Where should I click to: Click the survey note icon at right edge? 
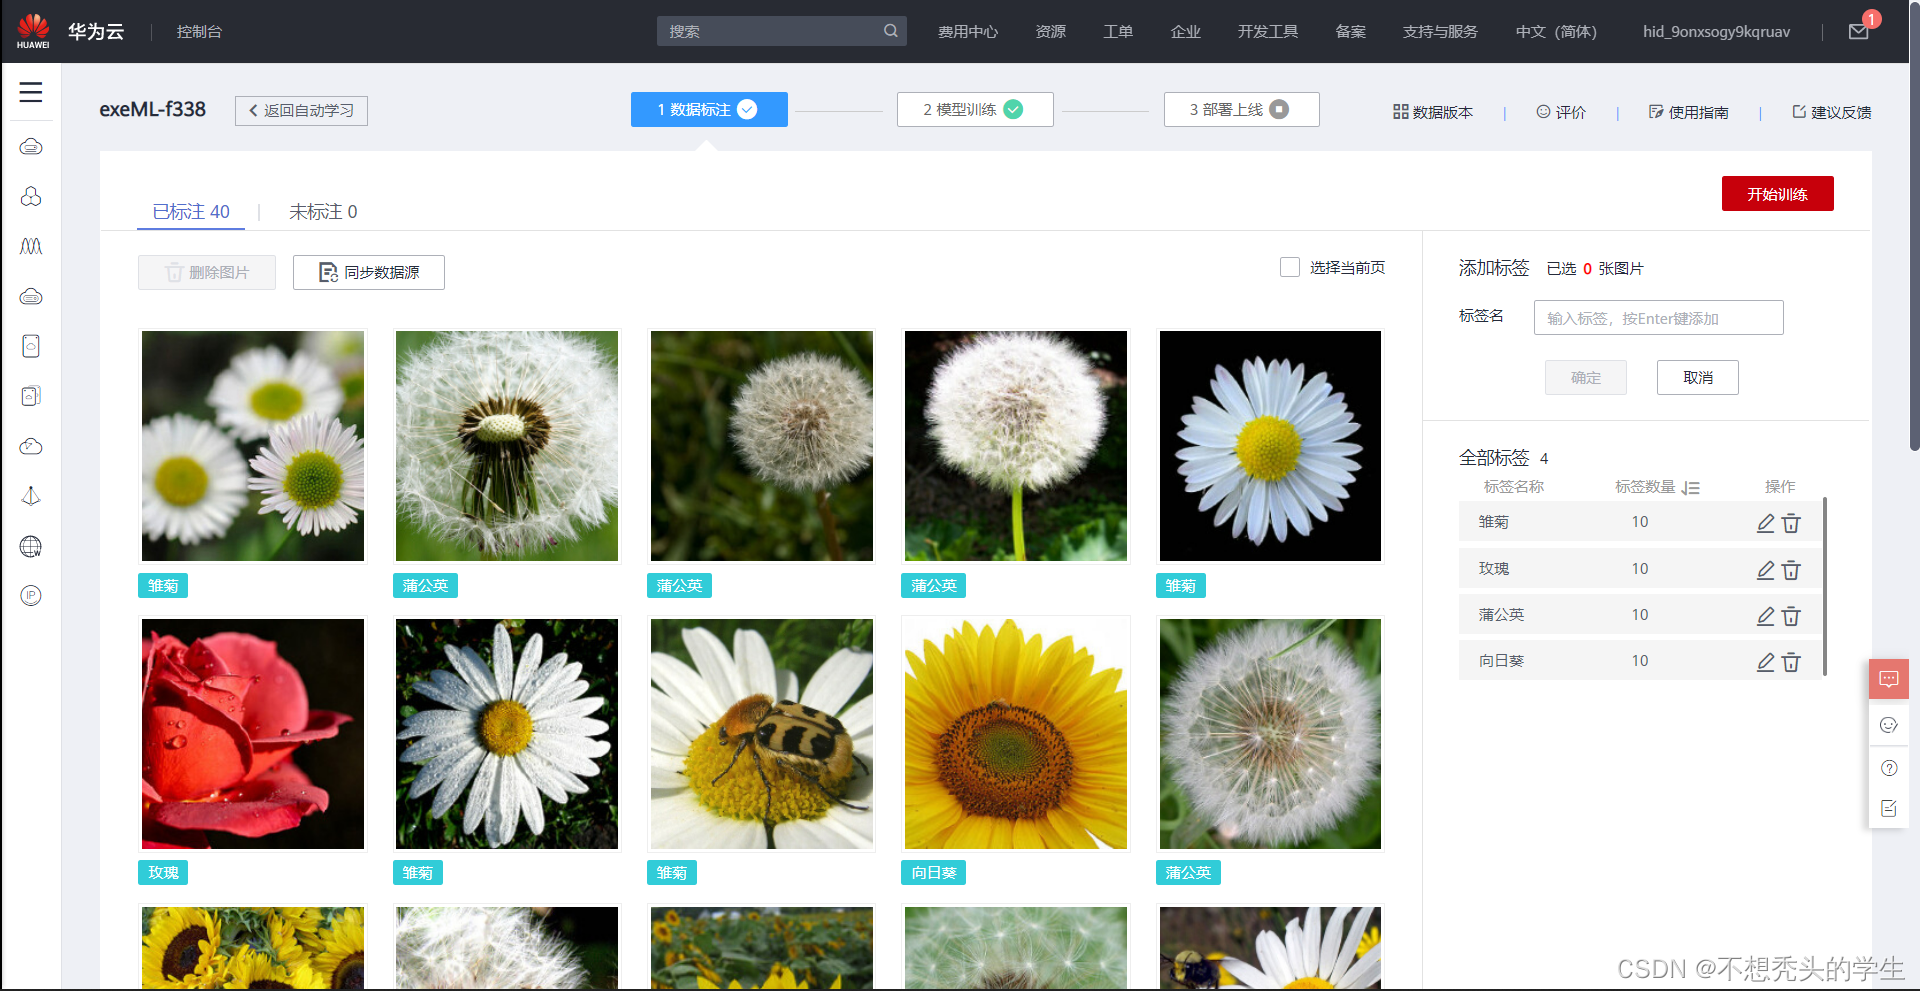pos(1888,808)
